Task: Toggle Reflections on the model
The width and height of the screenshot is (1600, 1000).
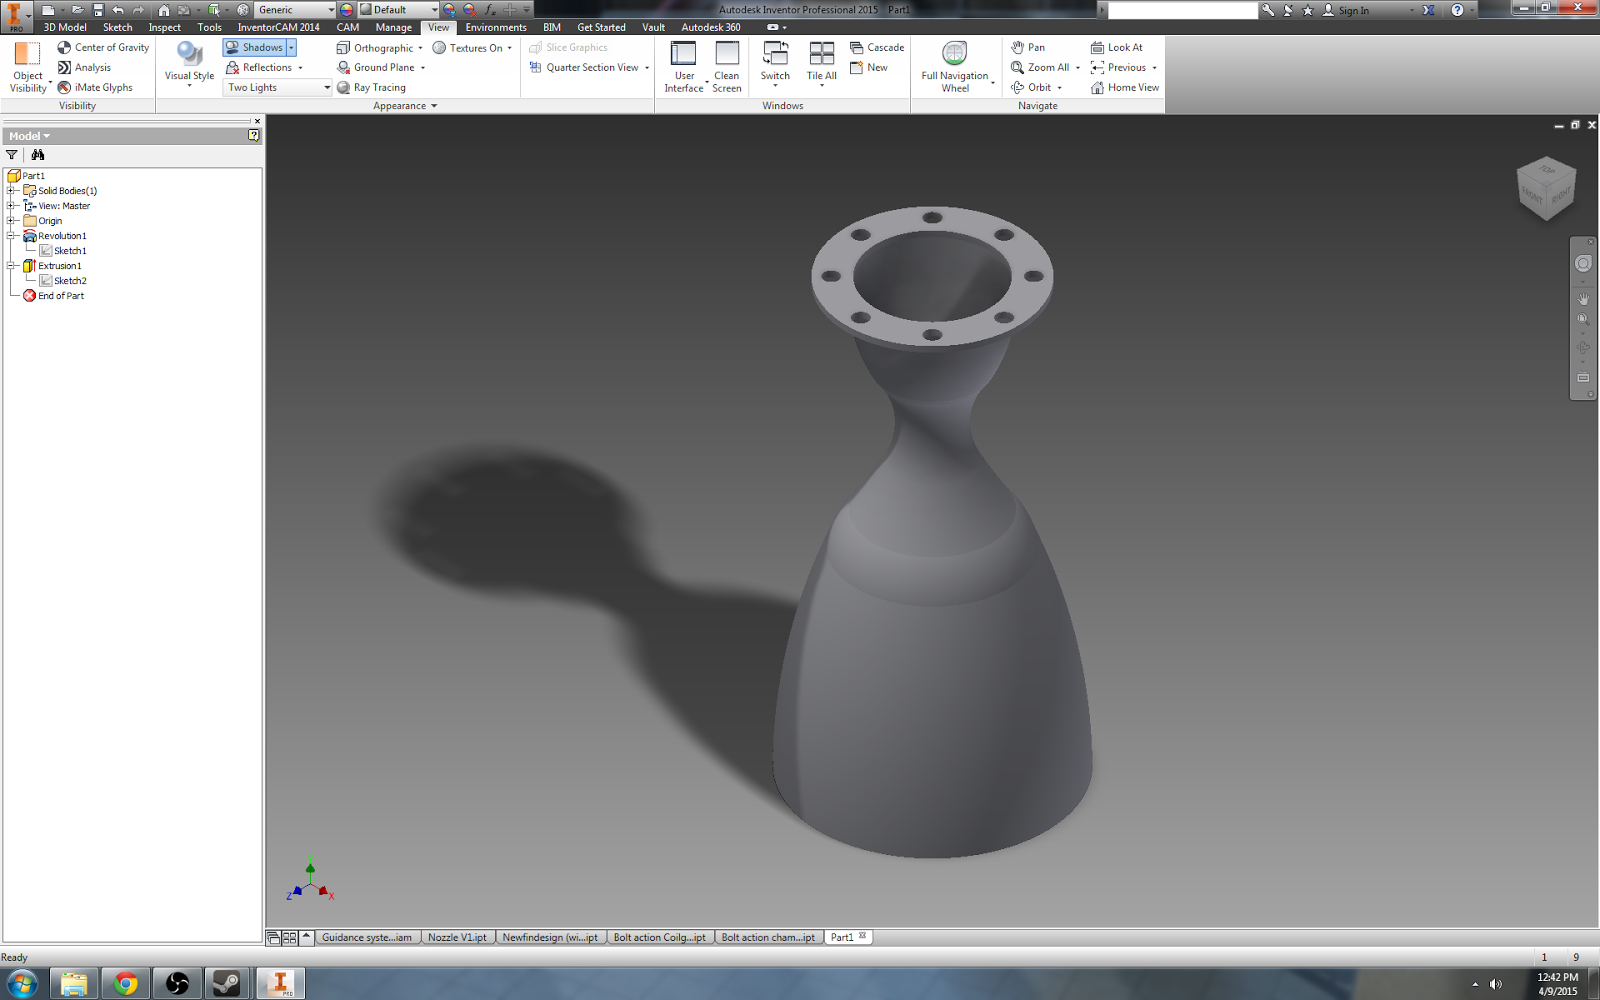Action: coord(259,67)
